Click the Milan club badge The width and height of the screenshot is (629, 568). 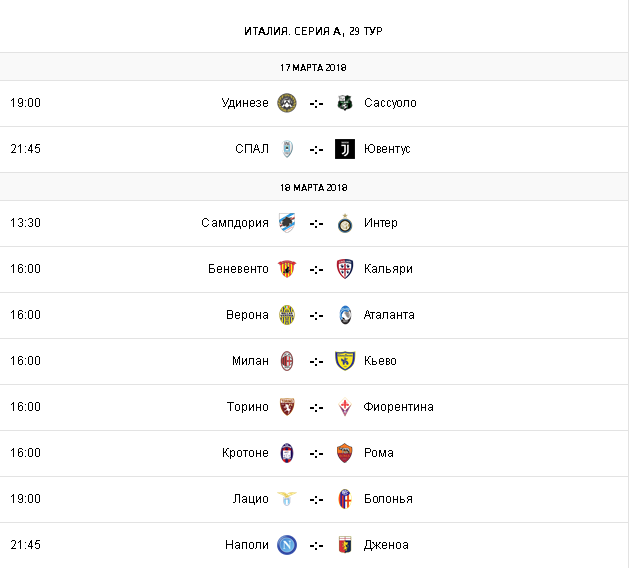click(287, 361)
